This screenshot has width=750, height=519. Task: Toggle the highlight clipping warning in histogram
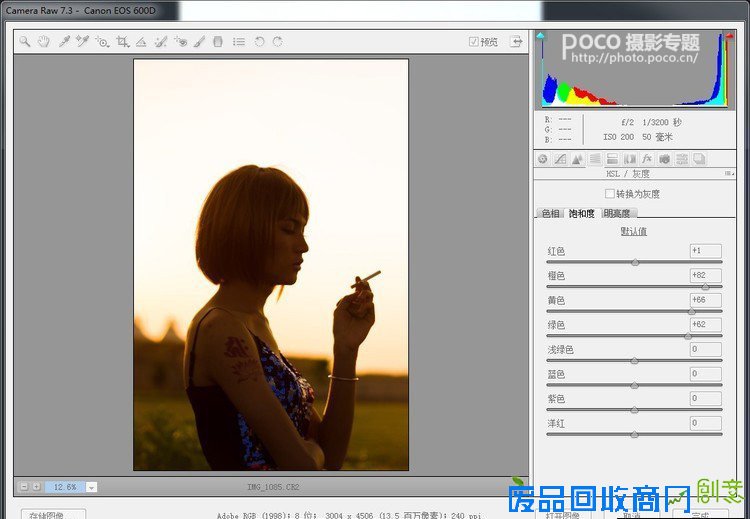718,38
